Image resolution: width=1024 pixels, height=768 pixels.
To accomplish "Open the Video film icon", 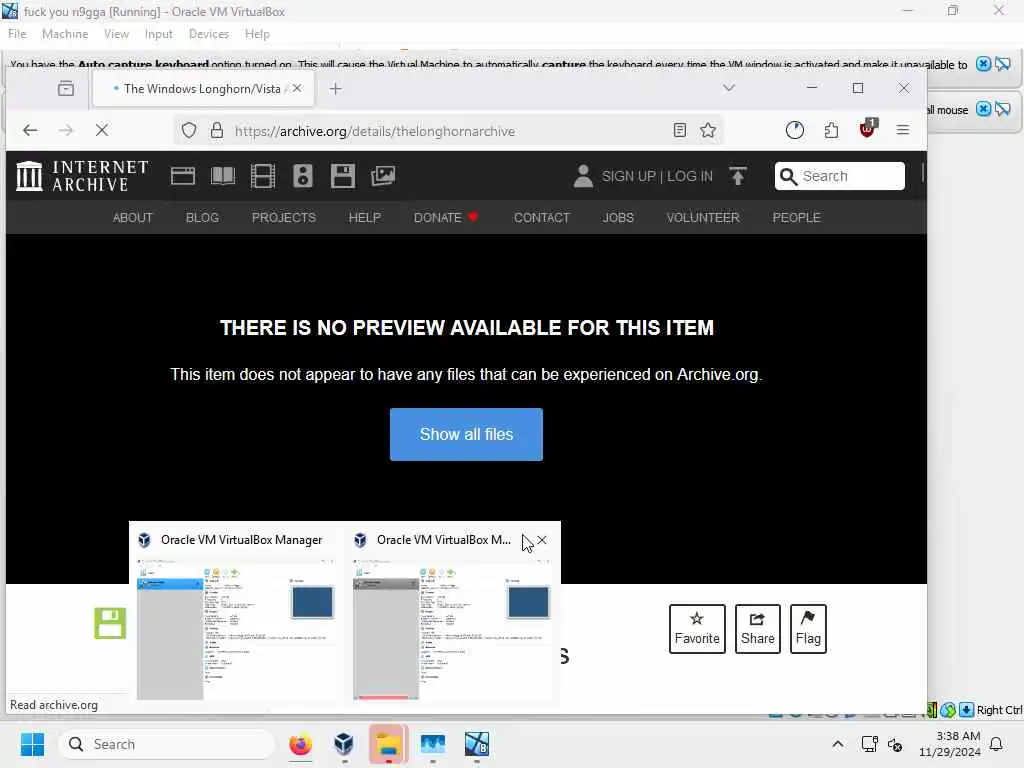I will tap(263, 176).
